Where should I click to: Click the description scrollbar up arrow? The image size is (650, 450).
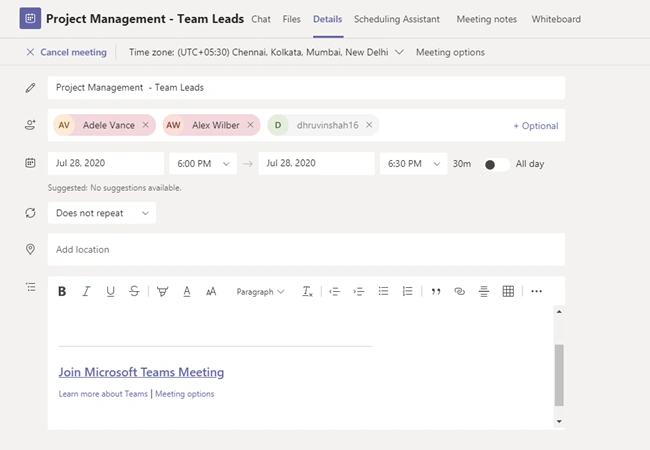tap(559, 312)
